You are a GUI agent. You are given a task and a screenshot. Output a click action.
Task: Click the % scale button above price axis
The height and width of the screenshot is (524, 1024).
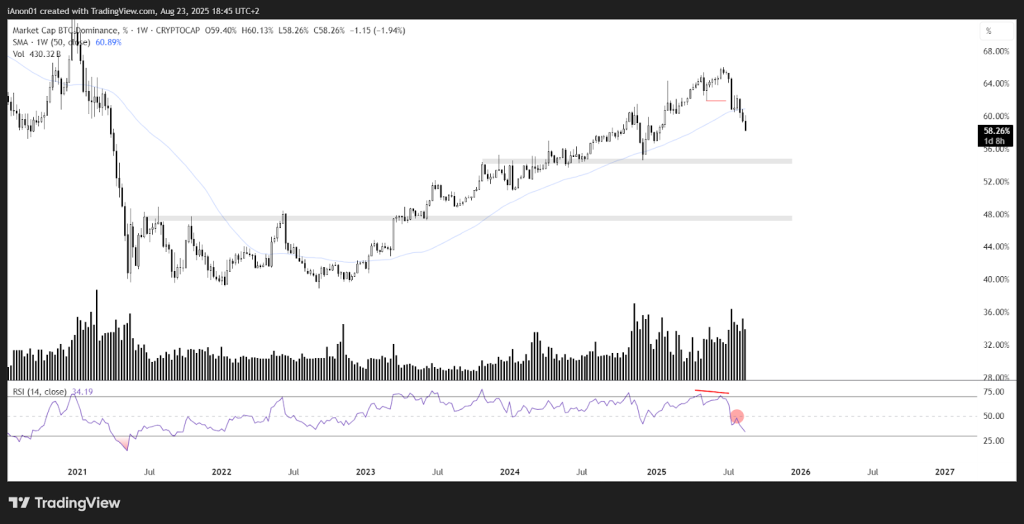click(988, 32)
